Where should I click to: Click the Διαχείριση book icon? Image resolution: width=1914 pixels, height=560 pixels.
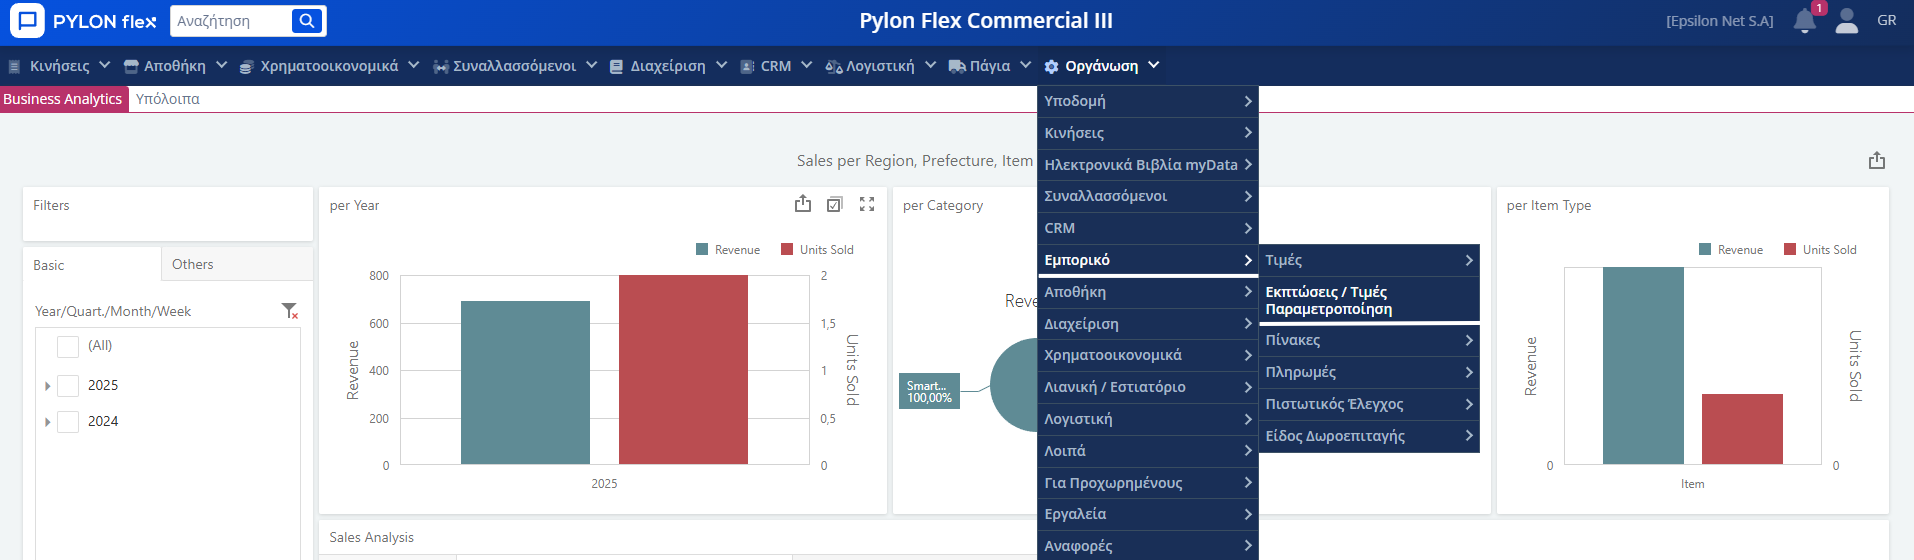617,67
